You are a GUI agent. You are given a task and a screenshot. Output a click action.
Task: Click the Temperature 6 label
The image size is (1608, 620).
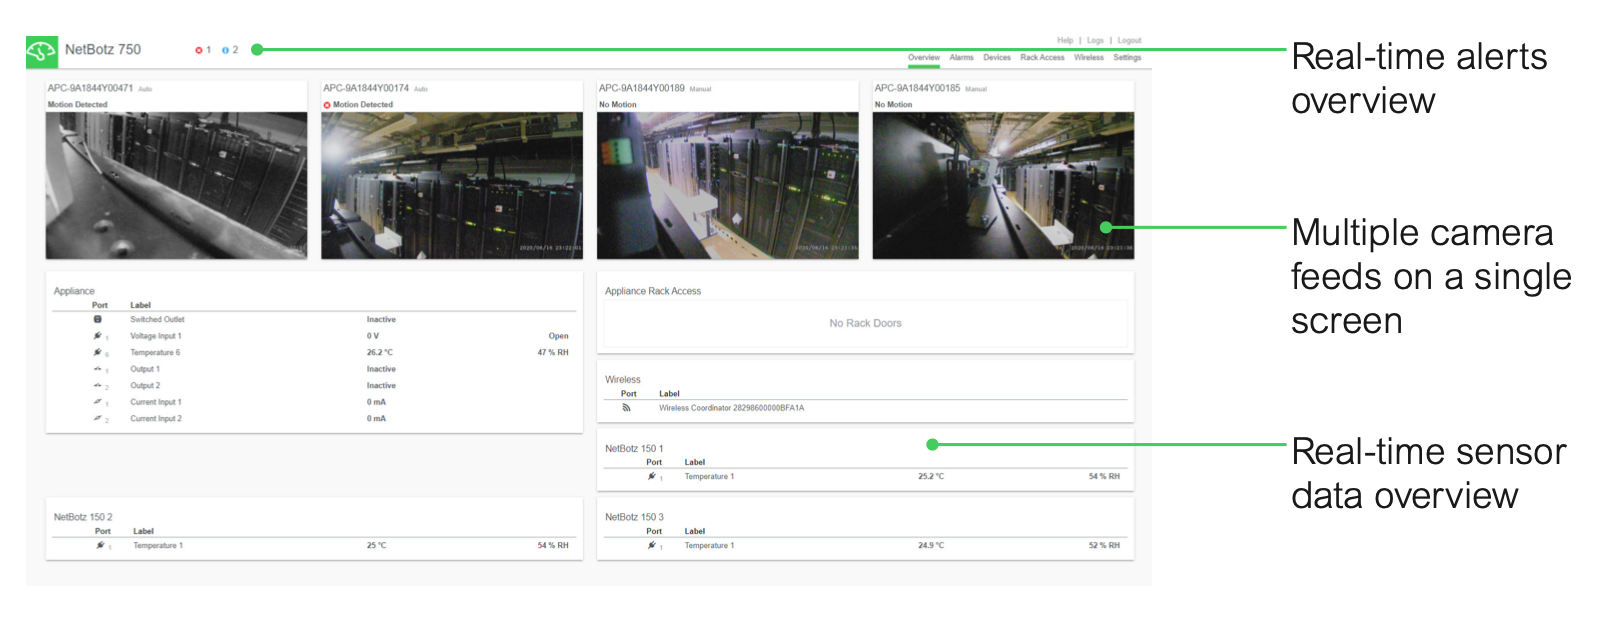[155, 353]
